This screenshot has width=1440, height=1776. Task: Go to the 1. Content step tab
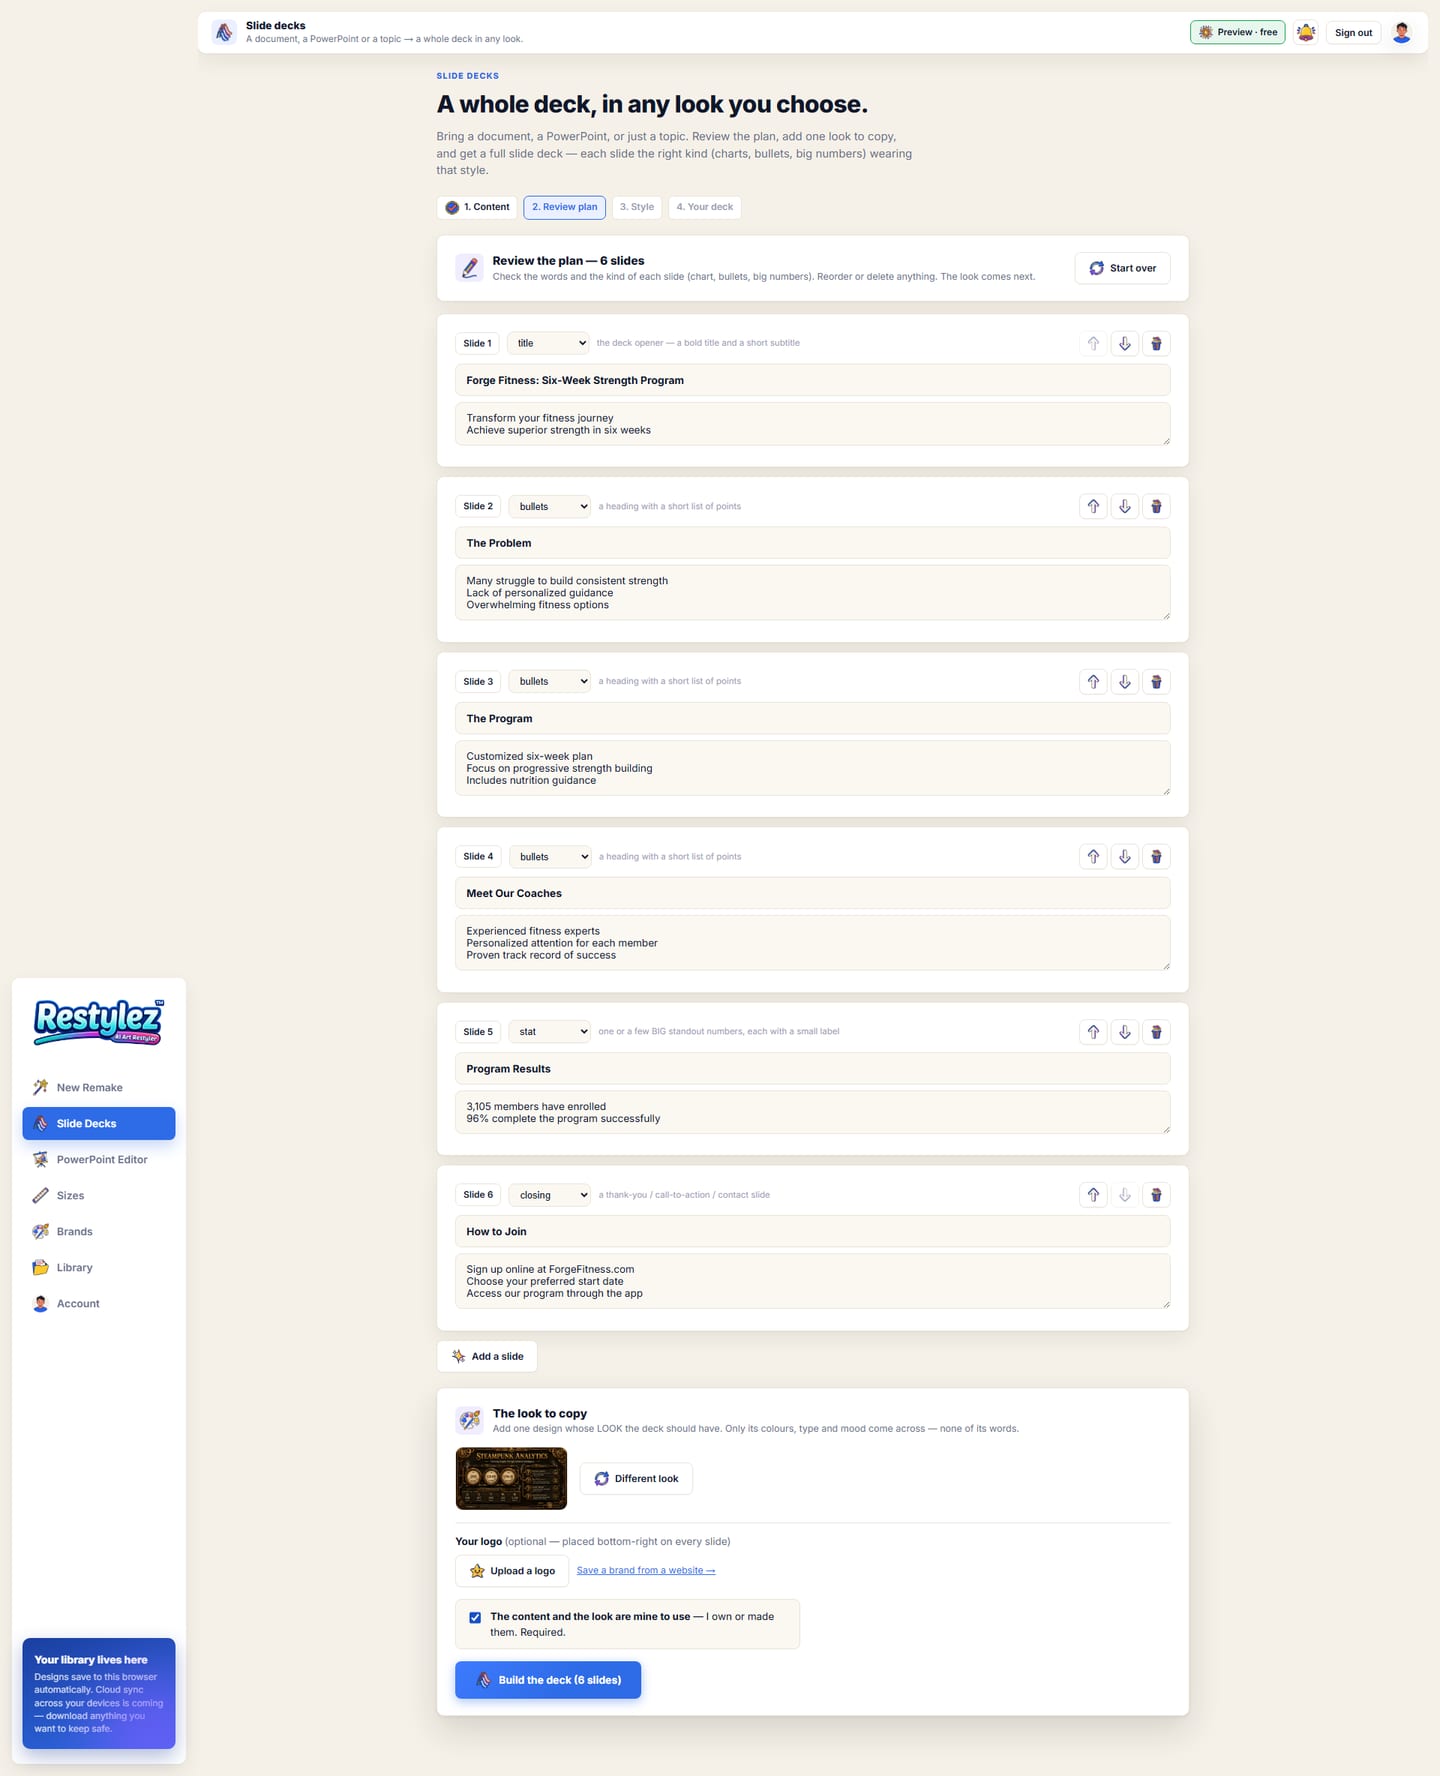click(x=477, y=207)
